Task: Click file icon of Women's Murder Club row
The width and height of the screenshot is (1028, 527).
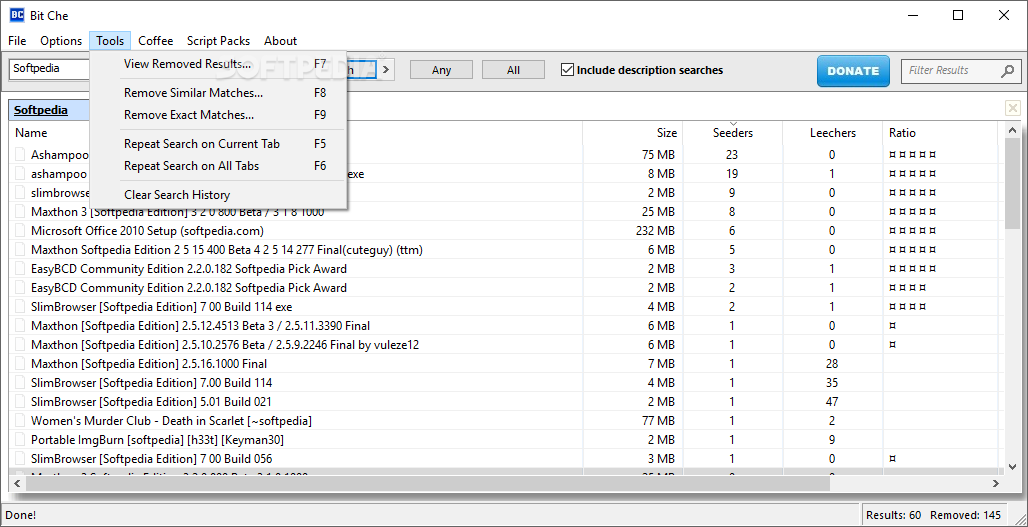Action: click(20, 421)
